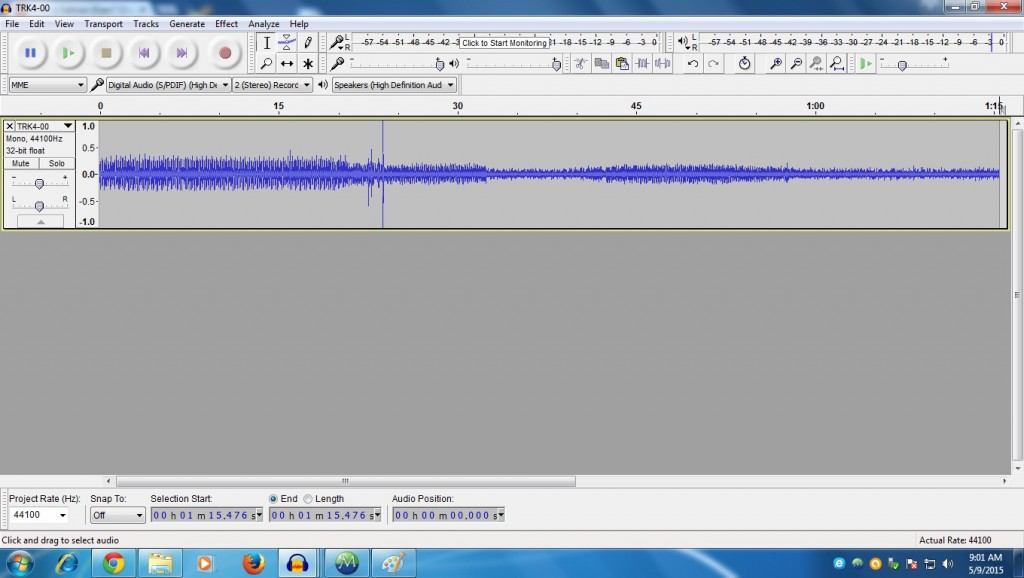Image resolution: width=1024 pixels, height=578 pixels.
Task: Open the Audio Position time format dropdown
Action: pyautogui.click(x=501, y=515)
